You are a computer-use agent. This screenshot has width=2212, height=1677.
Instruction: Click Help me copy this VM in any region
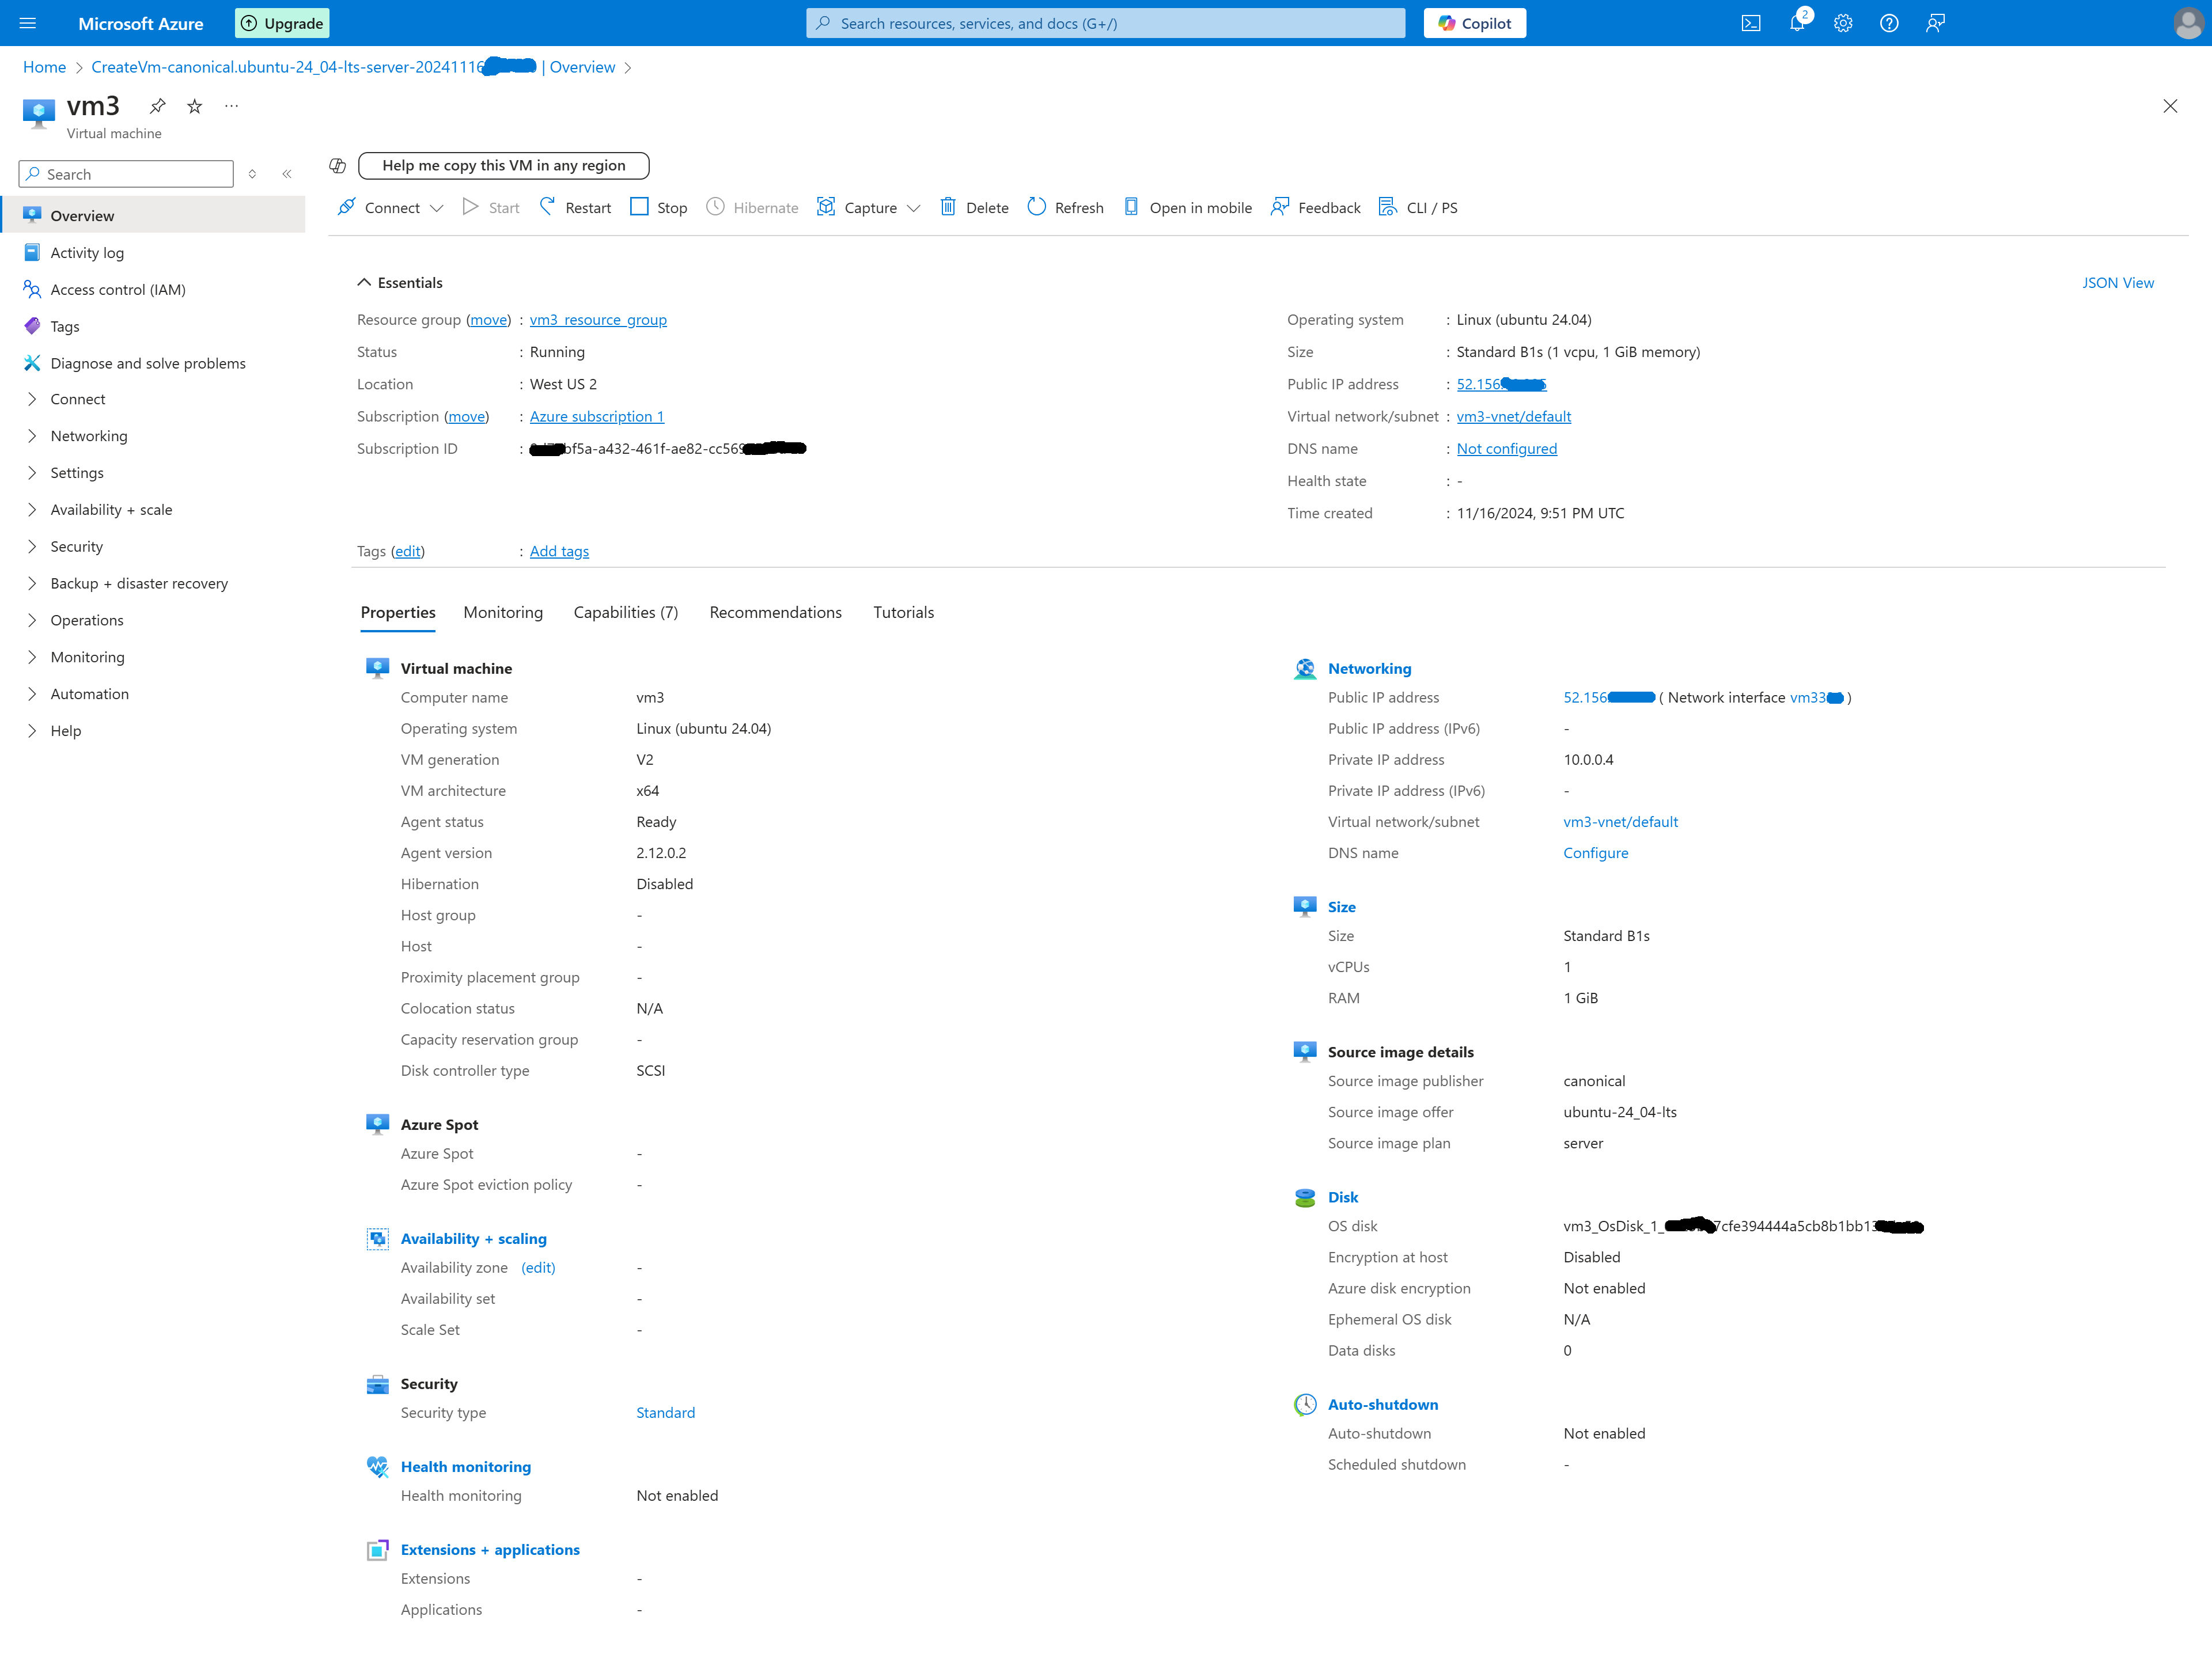tap(504, 165)
